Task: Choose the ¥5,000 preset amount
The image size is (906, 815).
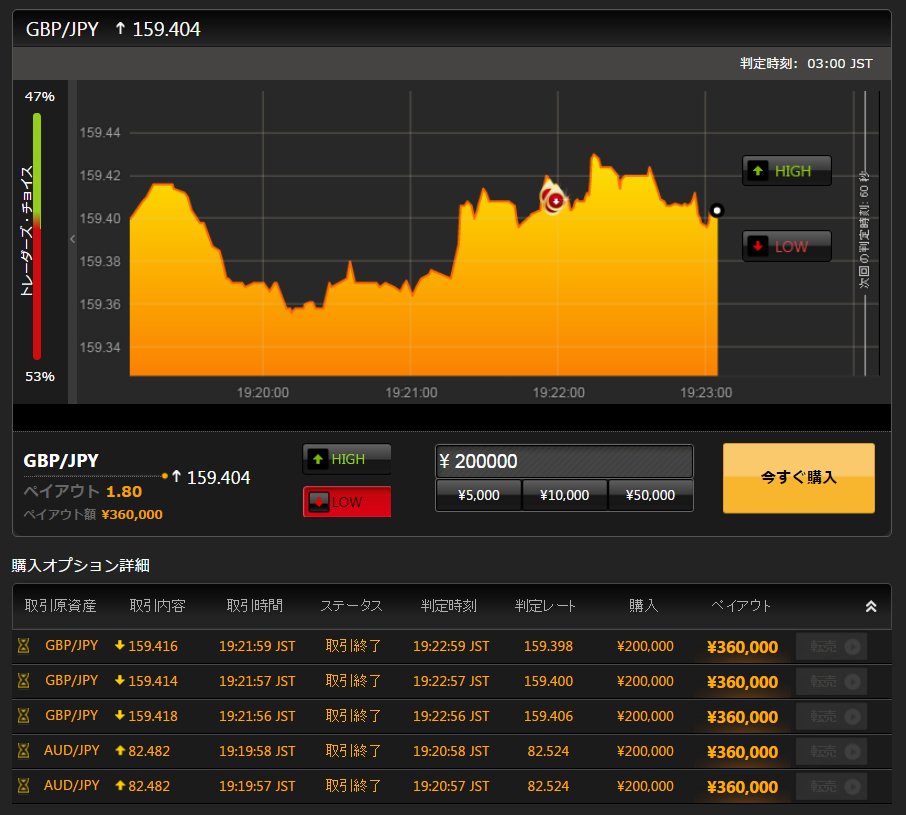Action: [x=478, y=495]
